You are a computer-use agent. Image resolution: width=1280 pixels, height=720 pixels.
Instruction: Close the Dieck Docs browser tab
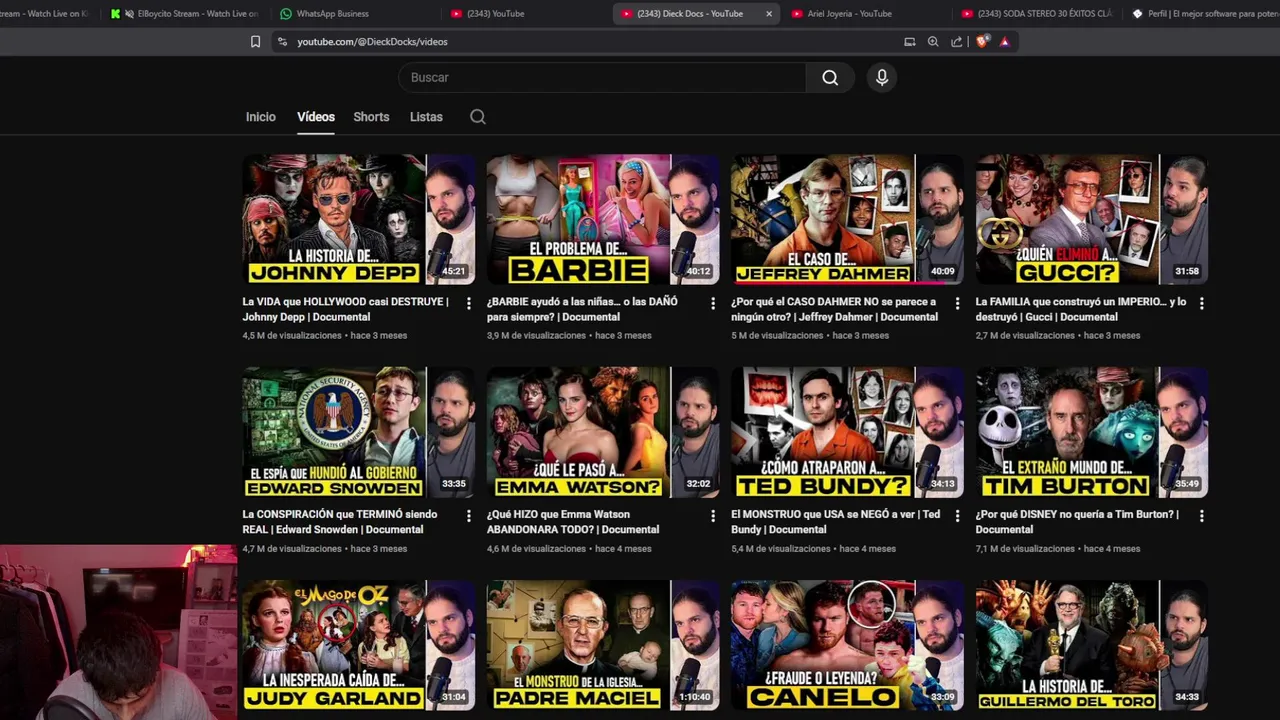769,14
